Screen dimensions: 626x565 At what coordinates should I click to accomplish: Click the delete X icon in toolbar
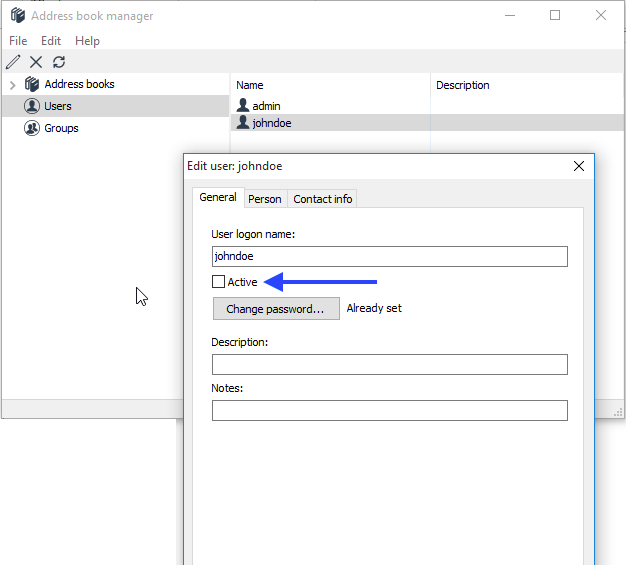(36, 62)
